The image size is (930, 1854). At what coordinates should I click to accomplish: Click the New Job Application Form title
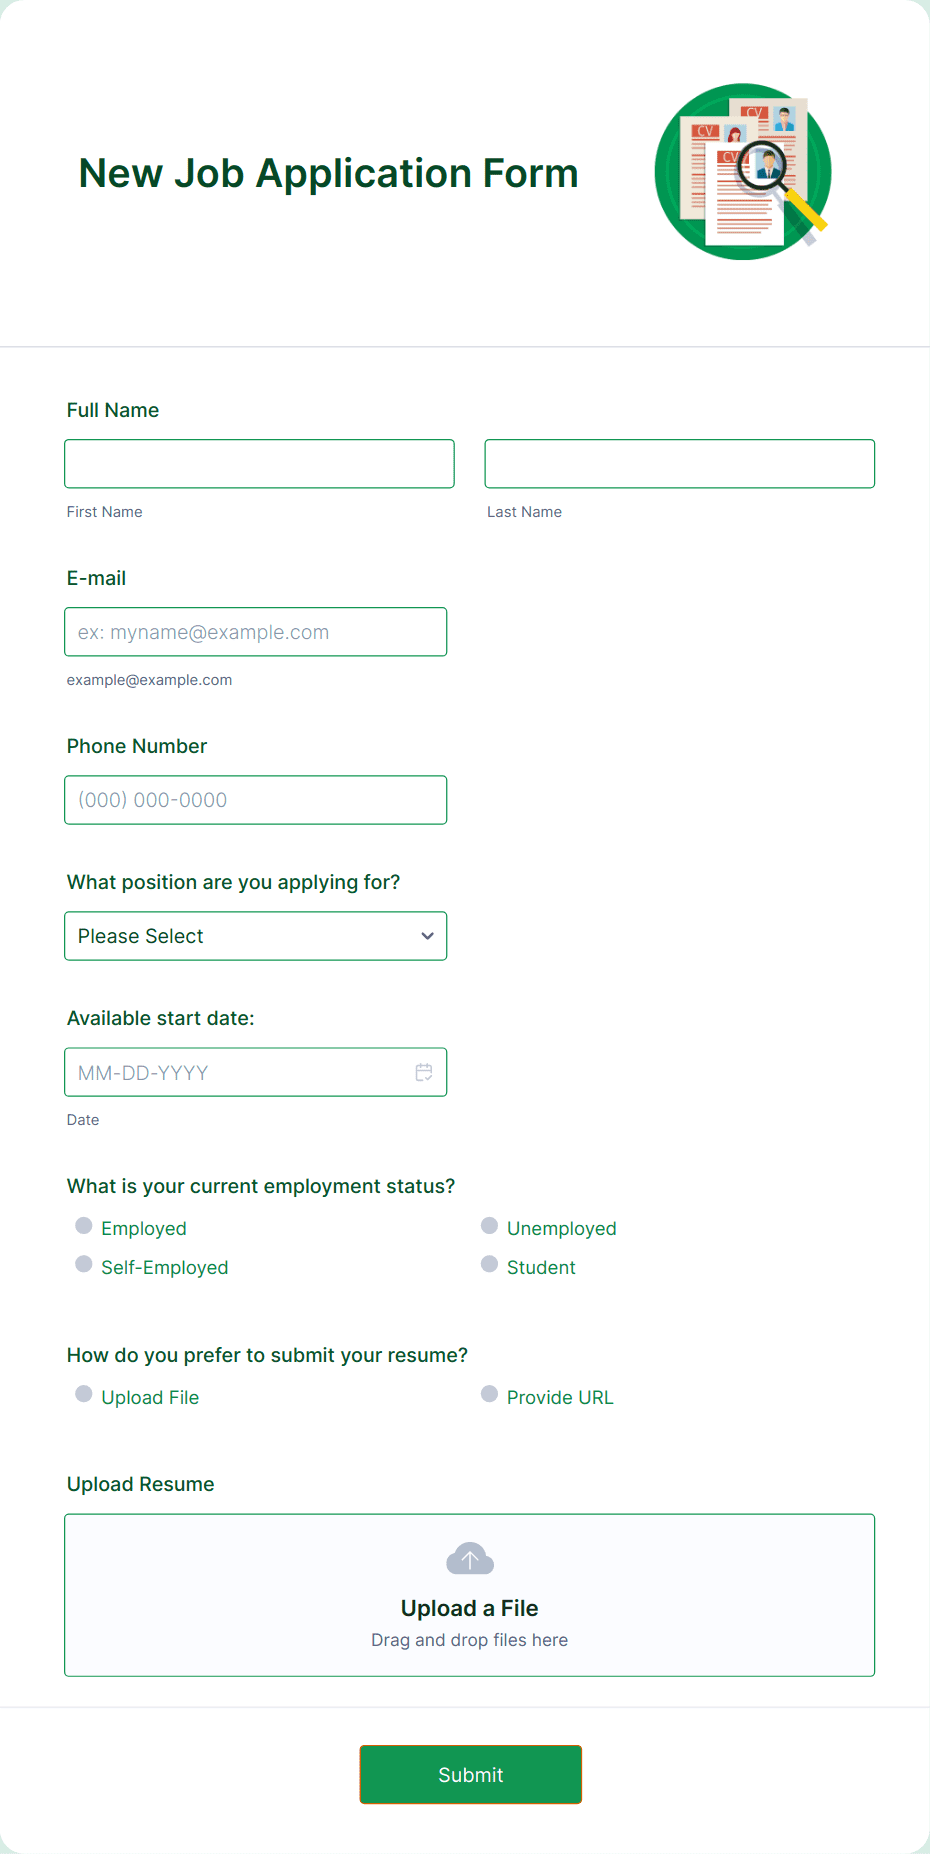click(328, 173)
